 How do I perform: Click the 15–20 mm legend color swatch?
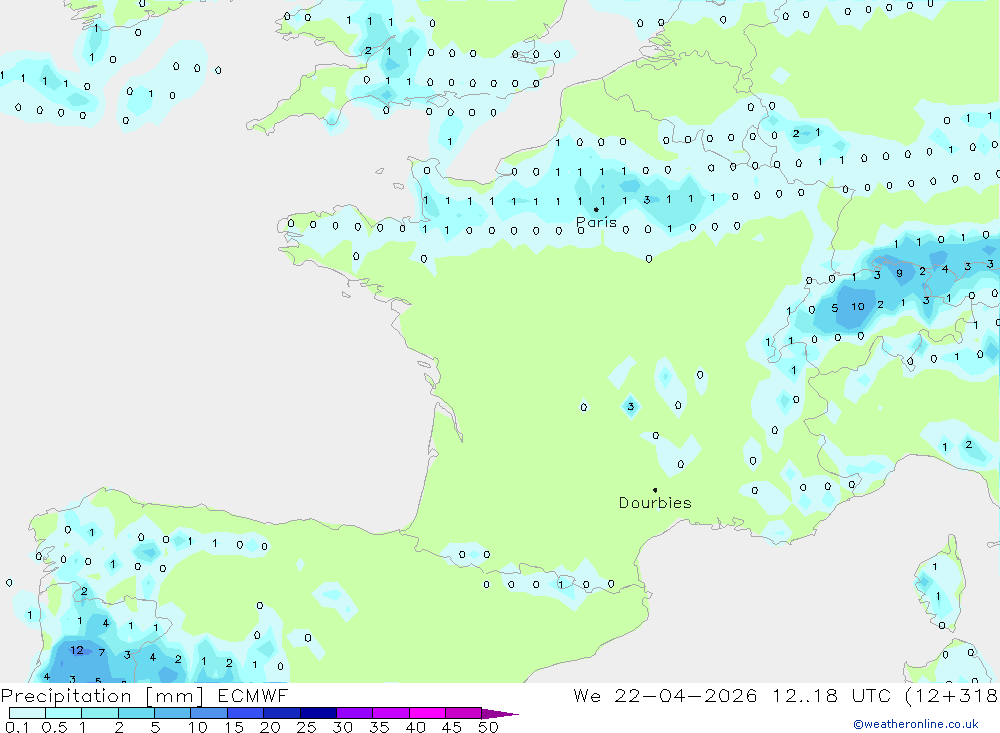pyautogui.click(x=246, y=713)
